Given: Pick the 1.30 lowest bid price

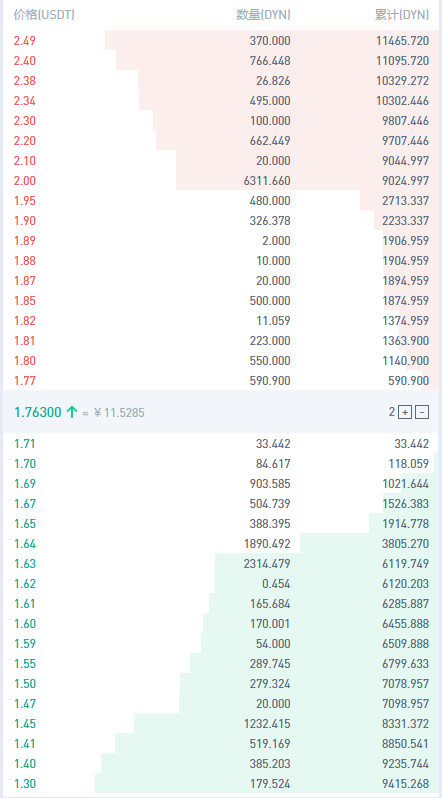Looking at the screenshot, I should pyautogui.click(x=24, y=783).
